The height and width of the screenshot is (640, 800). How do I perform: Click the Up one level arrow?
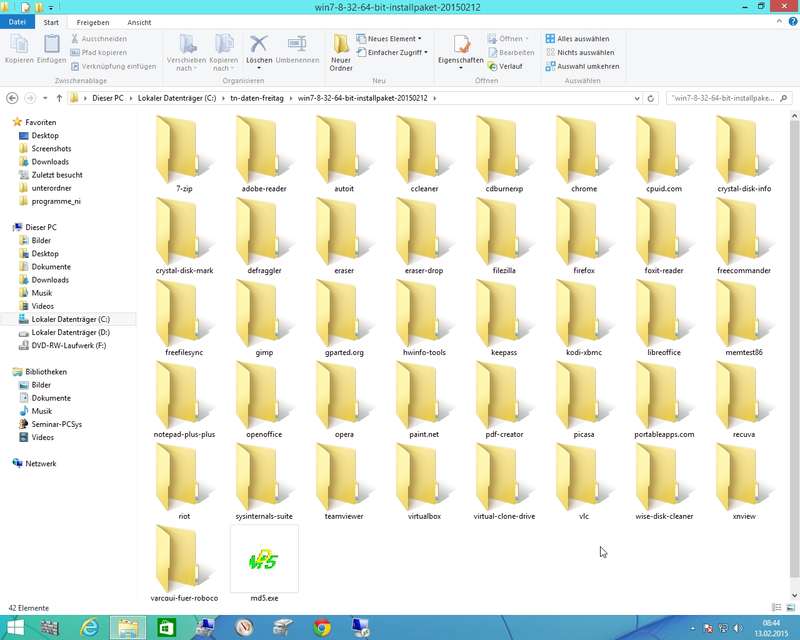pos(59,99)
